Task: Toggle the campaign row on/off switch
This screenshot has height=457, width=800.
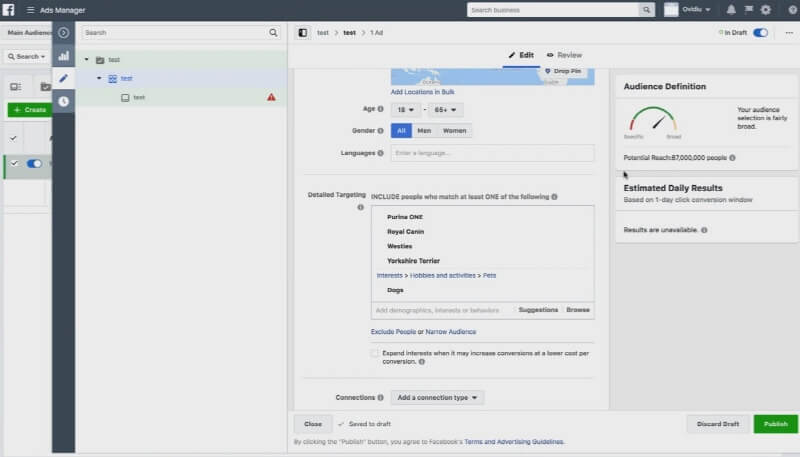Action: pyautogui.click(x=34, y=164)
